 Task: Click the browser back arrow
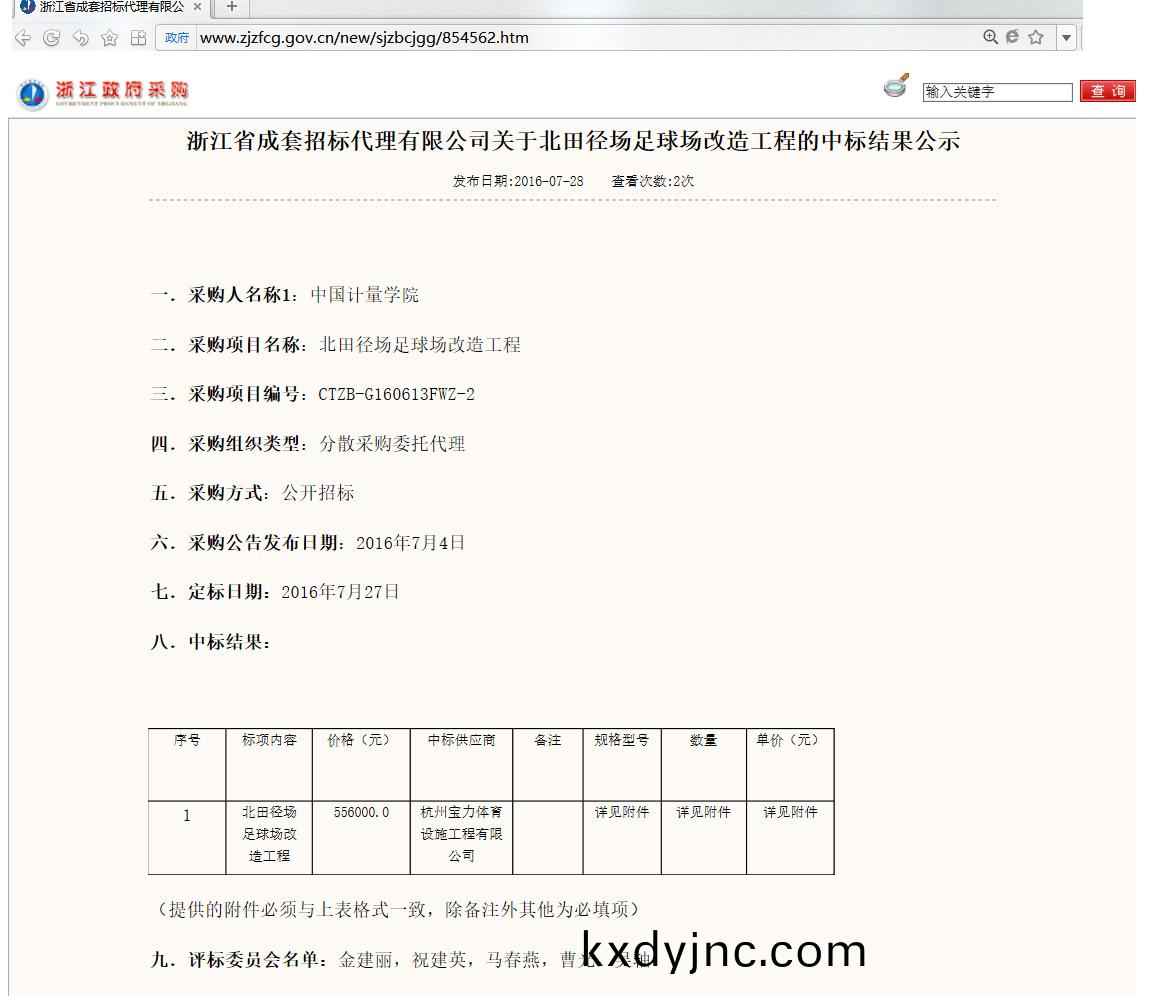coord(21,38)
